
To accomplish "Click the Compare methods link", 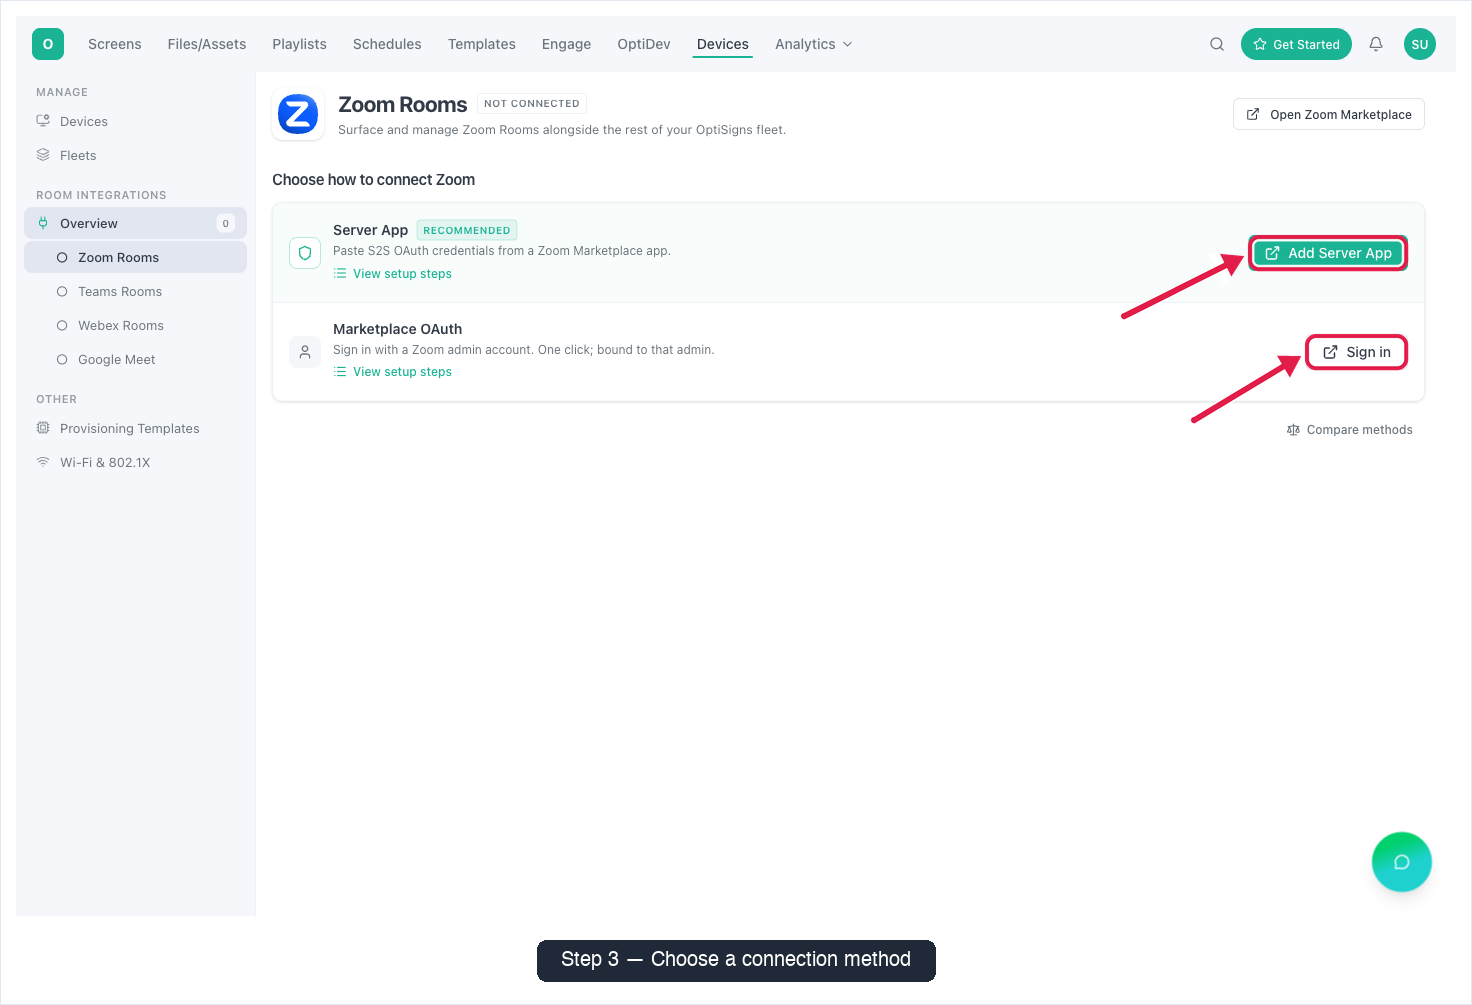I will coord(1349,430).
